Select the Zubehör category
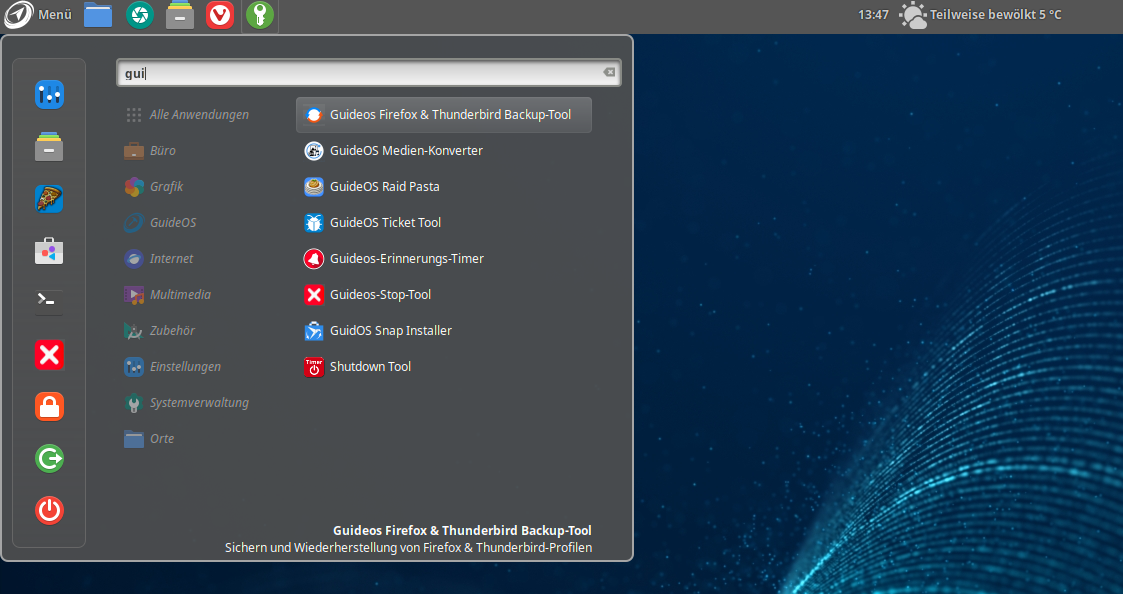This screenshot has height=594, width=1123. (160, 330)
